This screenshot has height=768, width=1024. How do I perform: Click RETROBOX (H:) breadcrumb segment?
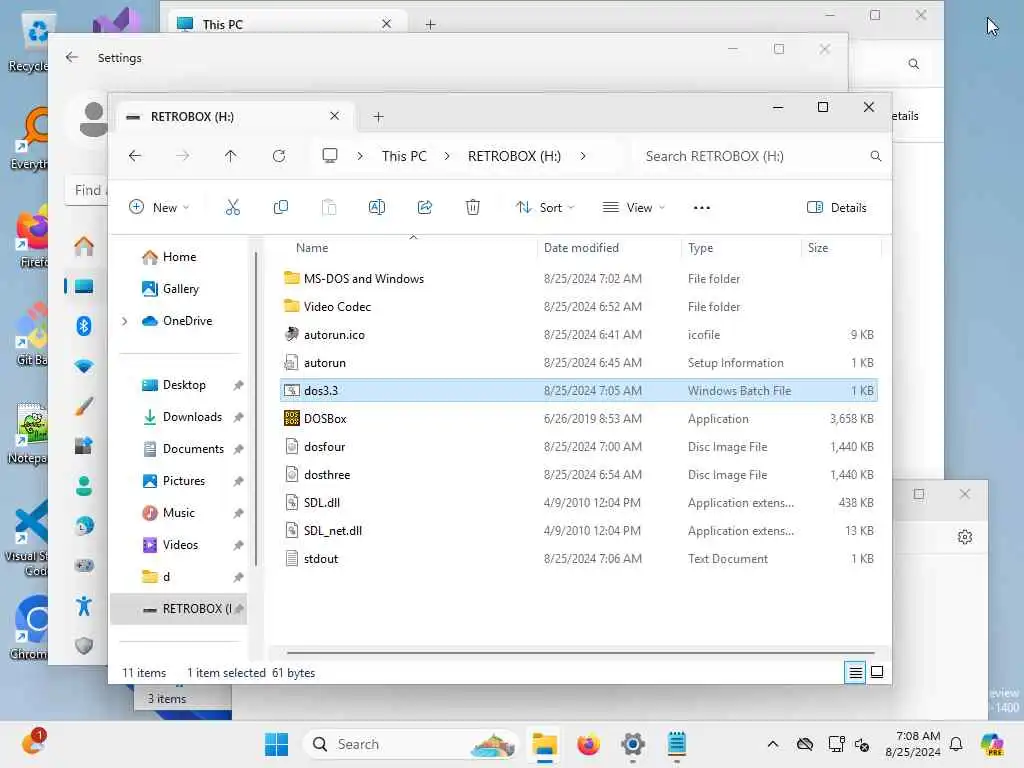tap(514, 156)
